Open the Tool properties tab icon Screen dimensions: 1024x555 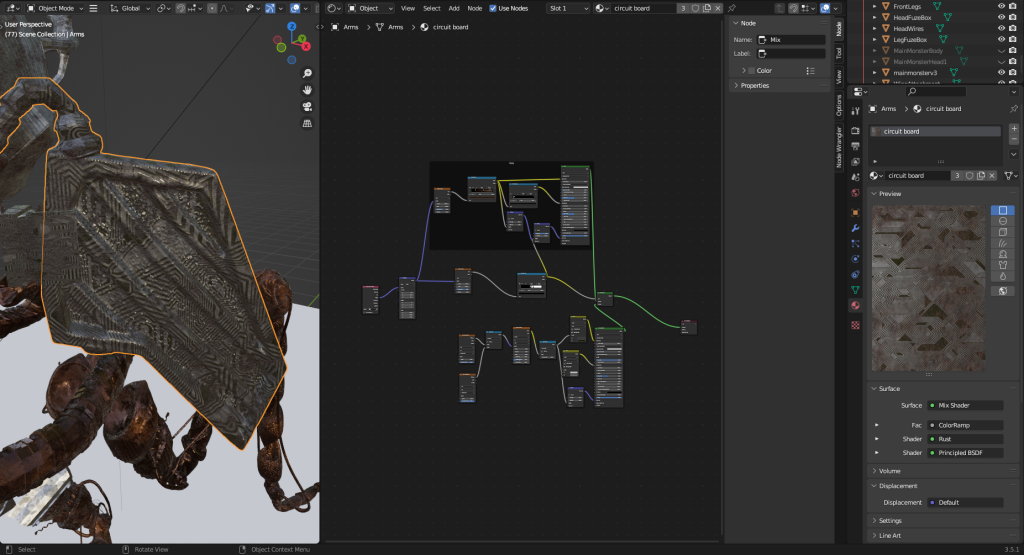point(856,111)
